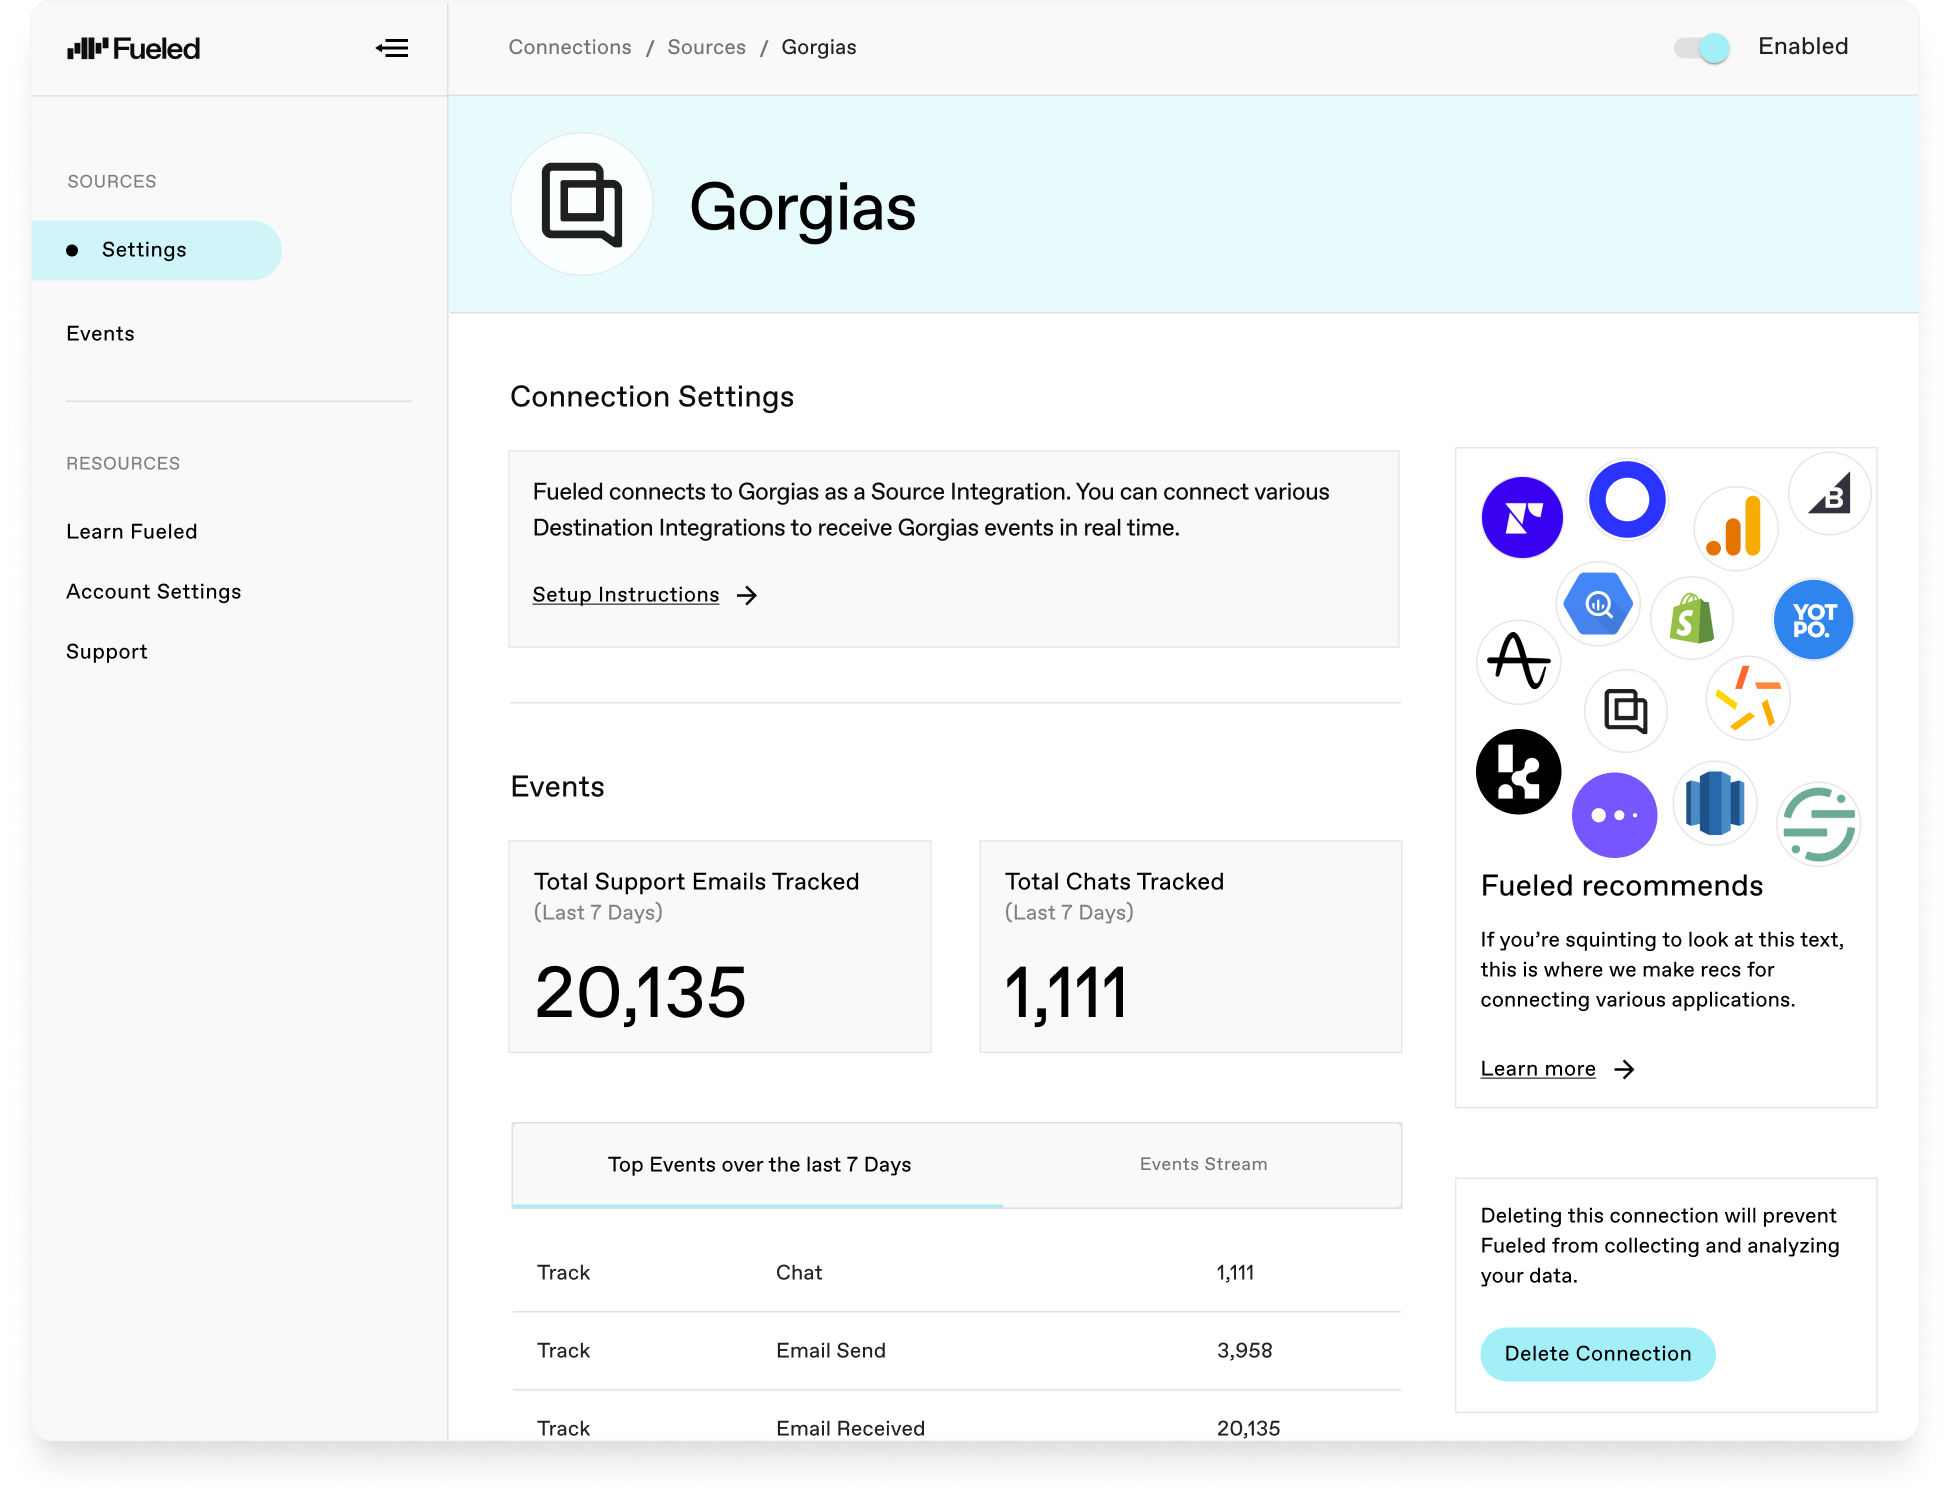Click the Yotpo integration icon
Screen dimensions: 1950x1502
tap(1813, 620)
